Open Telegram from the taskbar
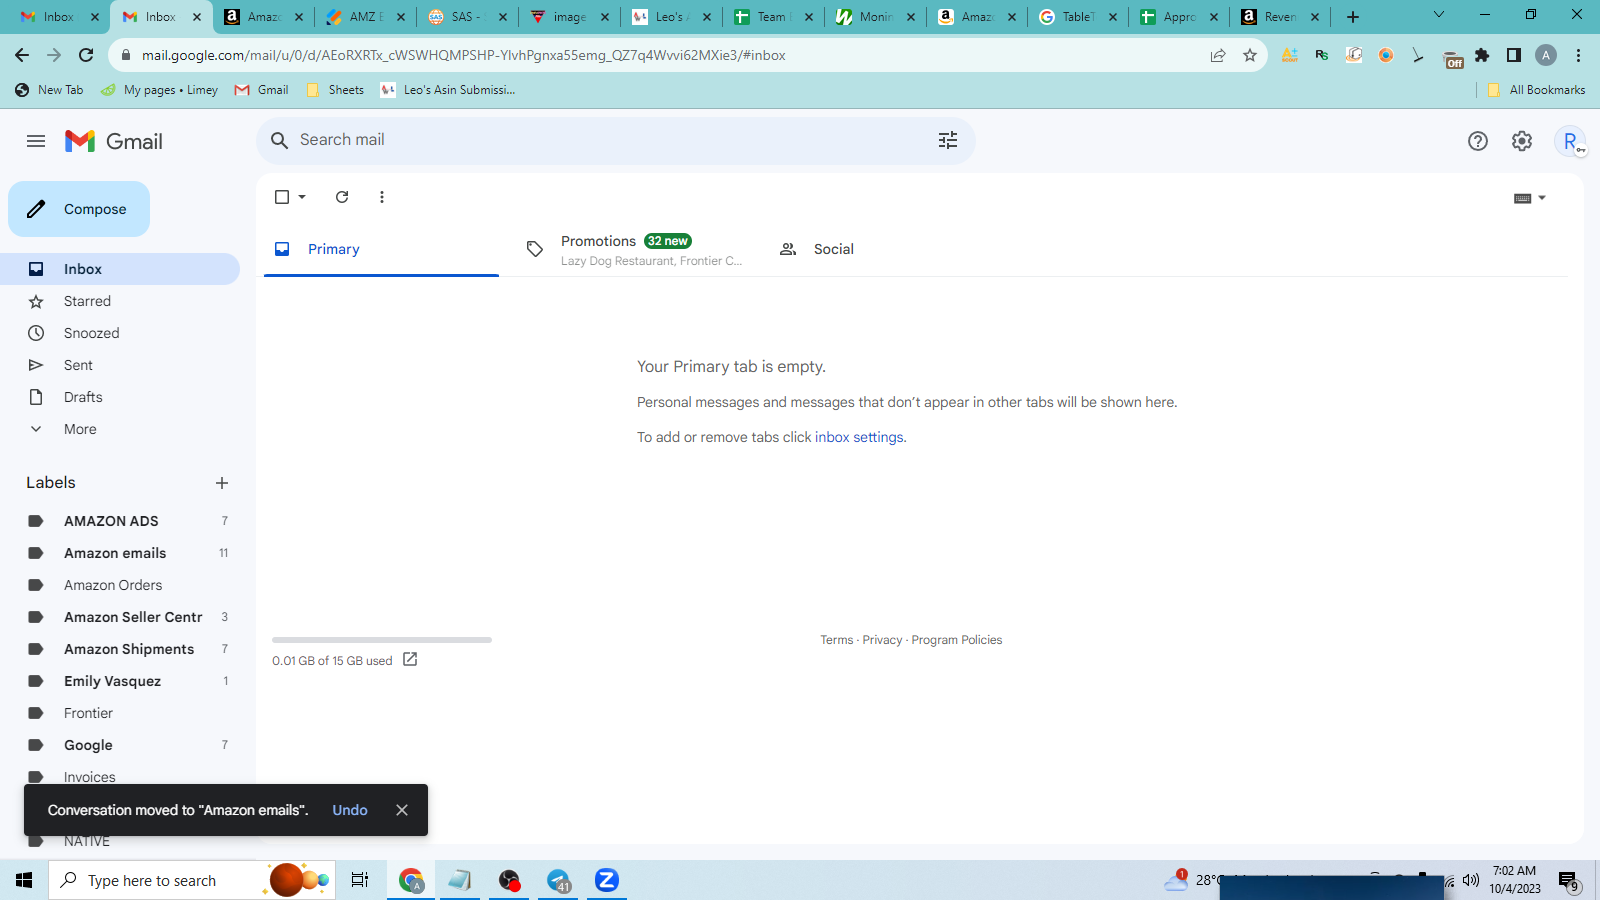The width and height of the screenshot is (1600, 900). [x=558, y=880]
